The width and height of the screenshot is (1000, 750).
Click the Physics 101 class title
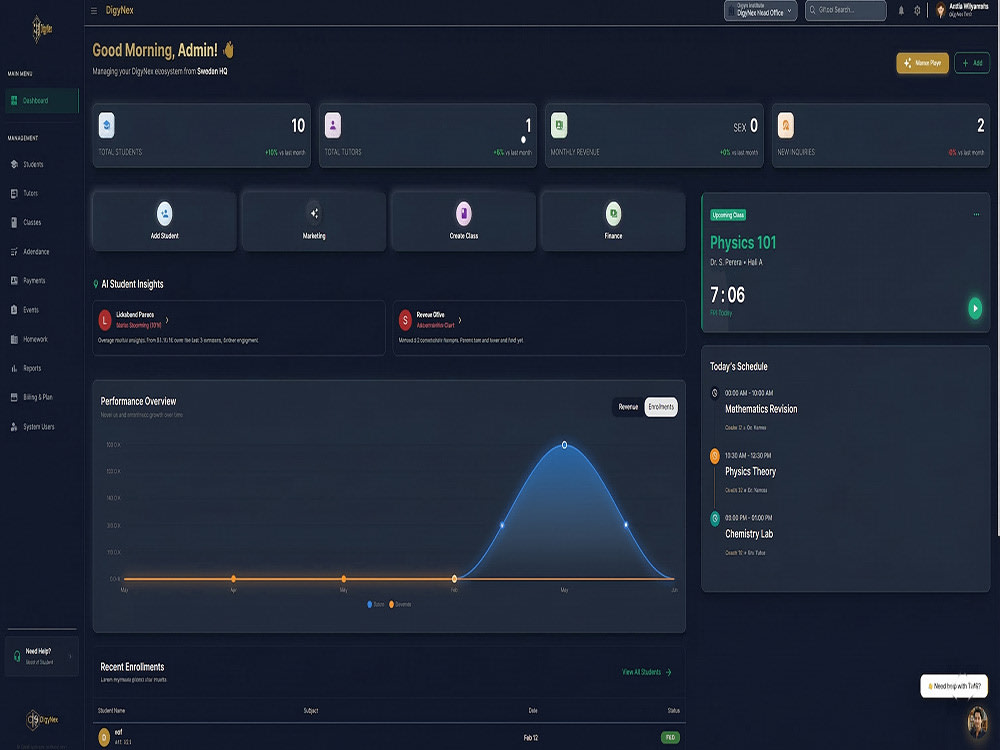click(x=743, y=243)
